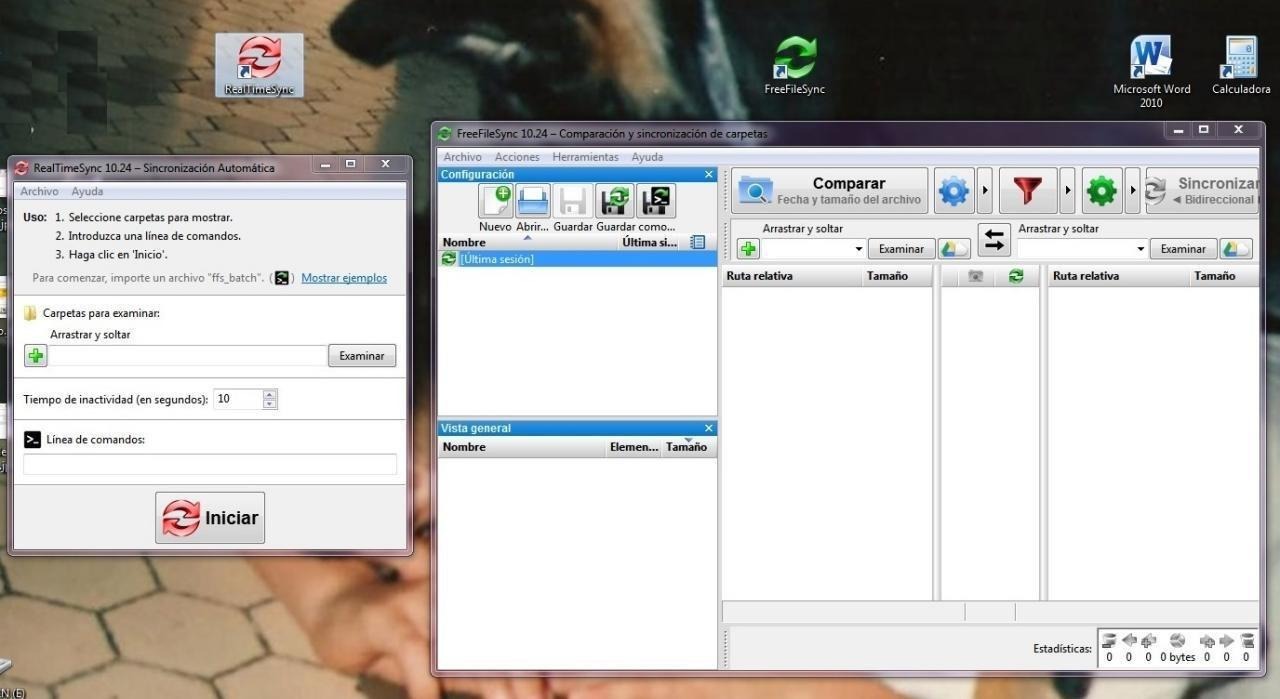This screenshot has height=699, width=1280.
Task: Open the green gear synchronization settings
Action: (x=1102, y=191)
